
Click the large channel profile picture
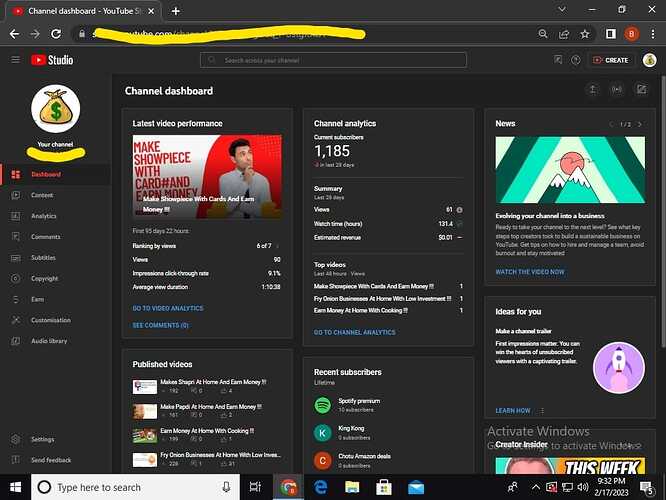(x=56, y=109)
